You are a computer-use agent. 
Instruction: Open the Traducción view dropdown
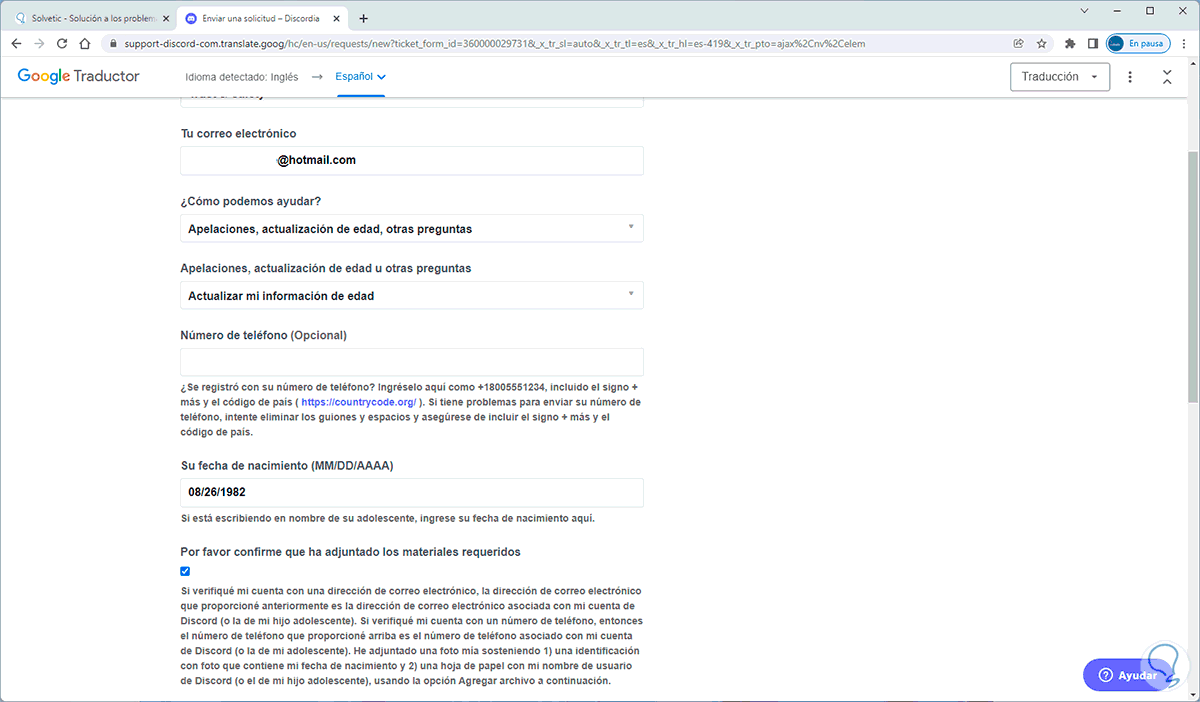(x=1060, y=77)
